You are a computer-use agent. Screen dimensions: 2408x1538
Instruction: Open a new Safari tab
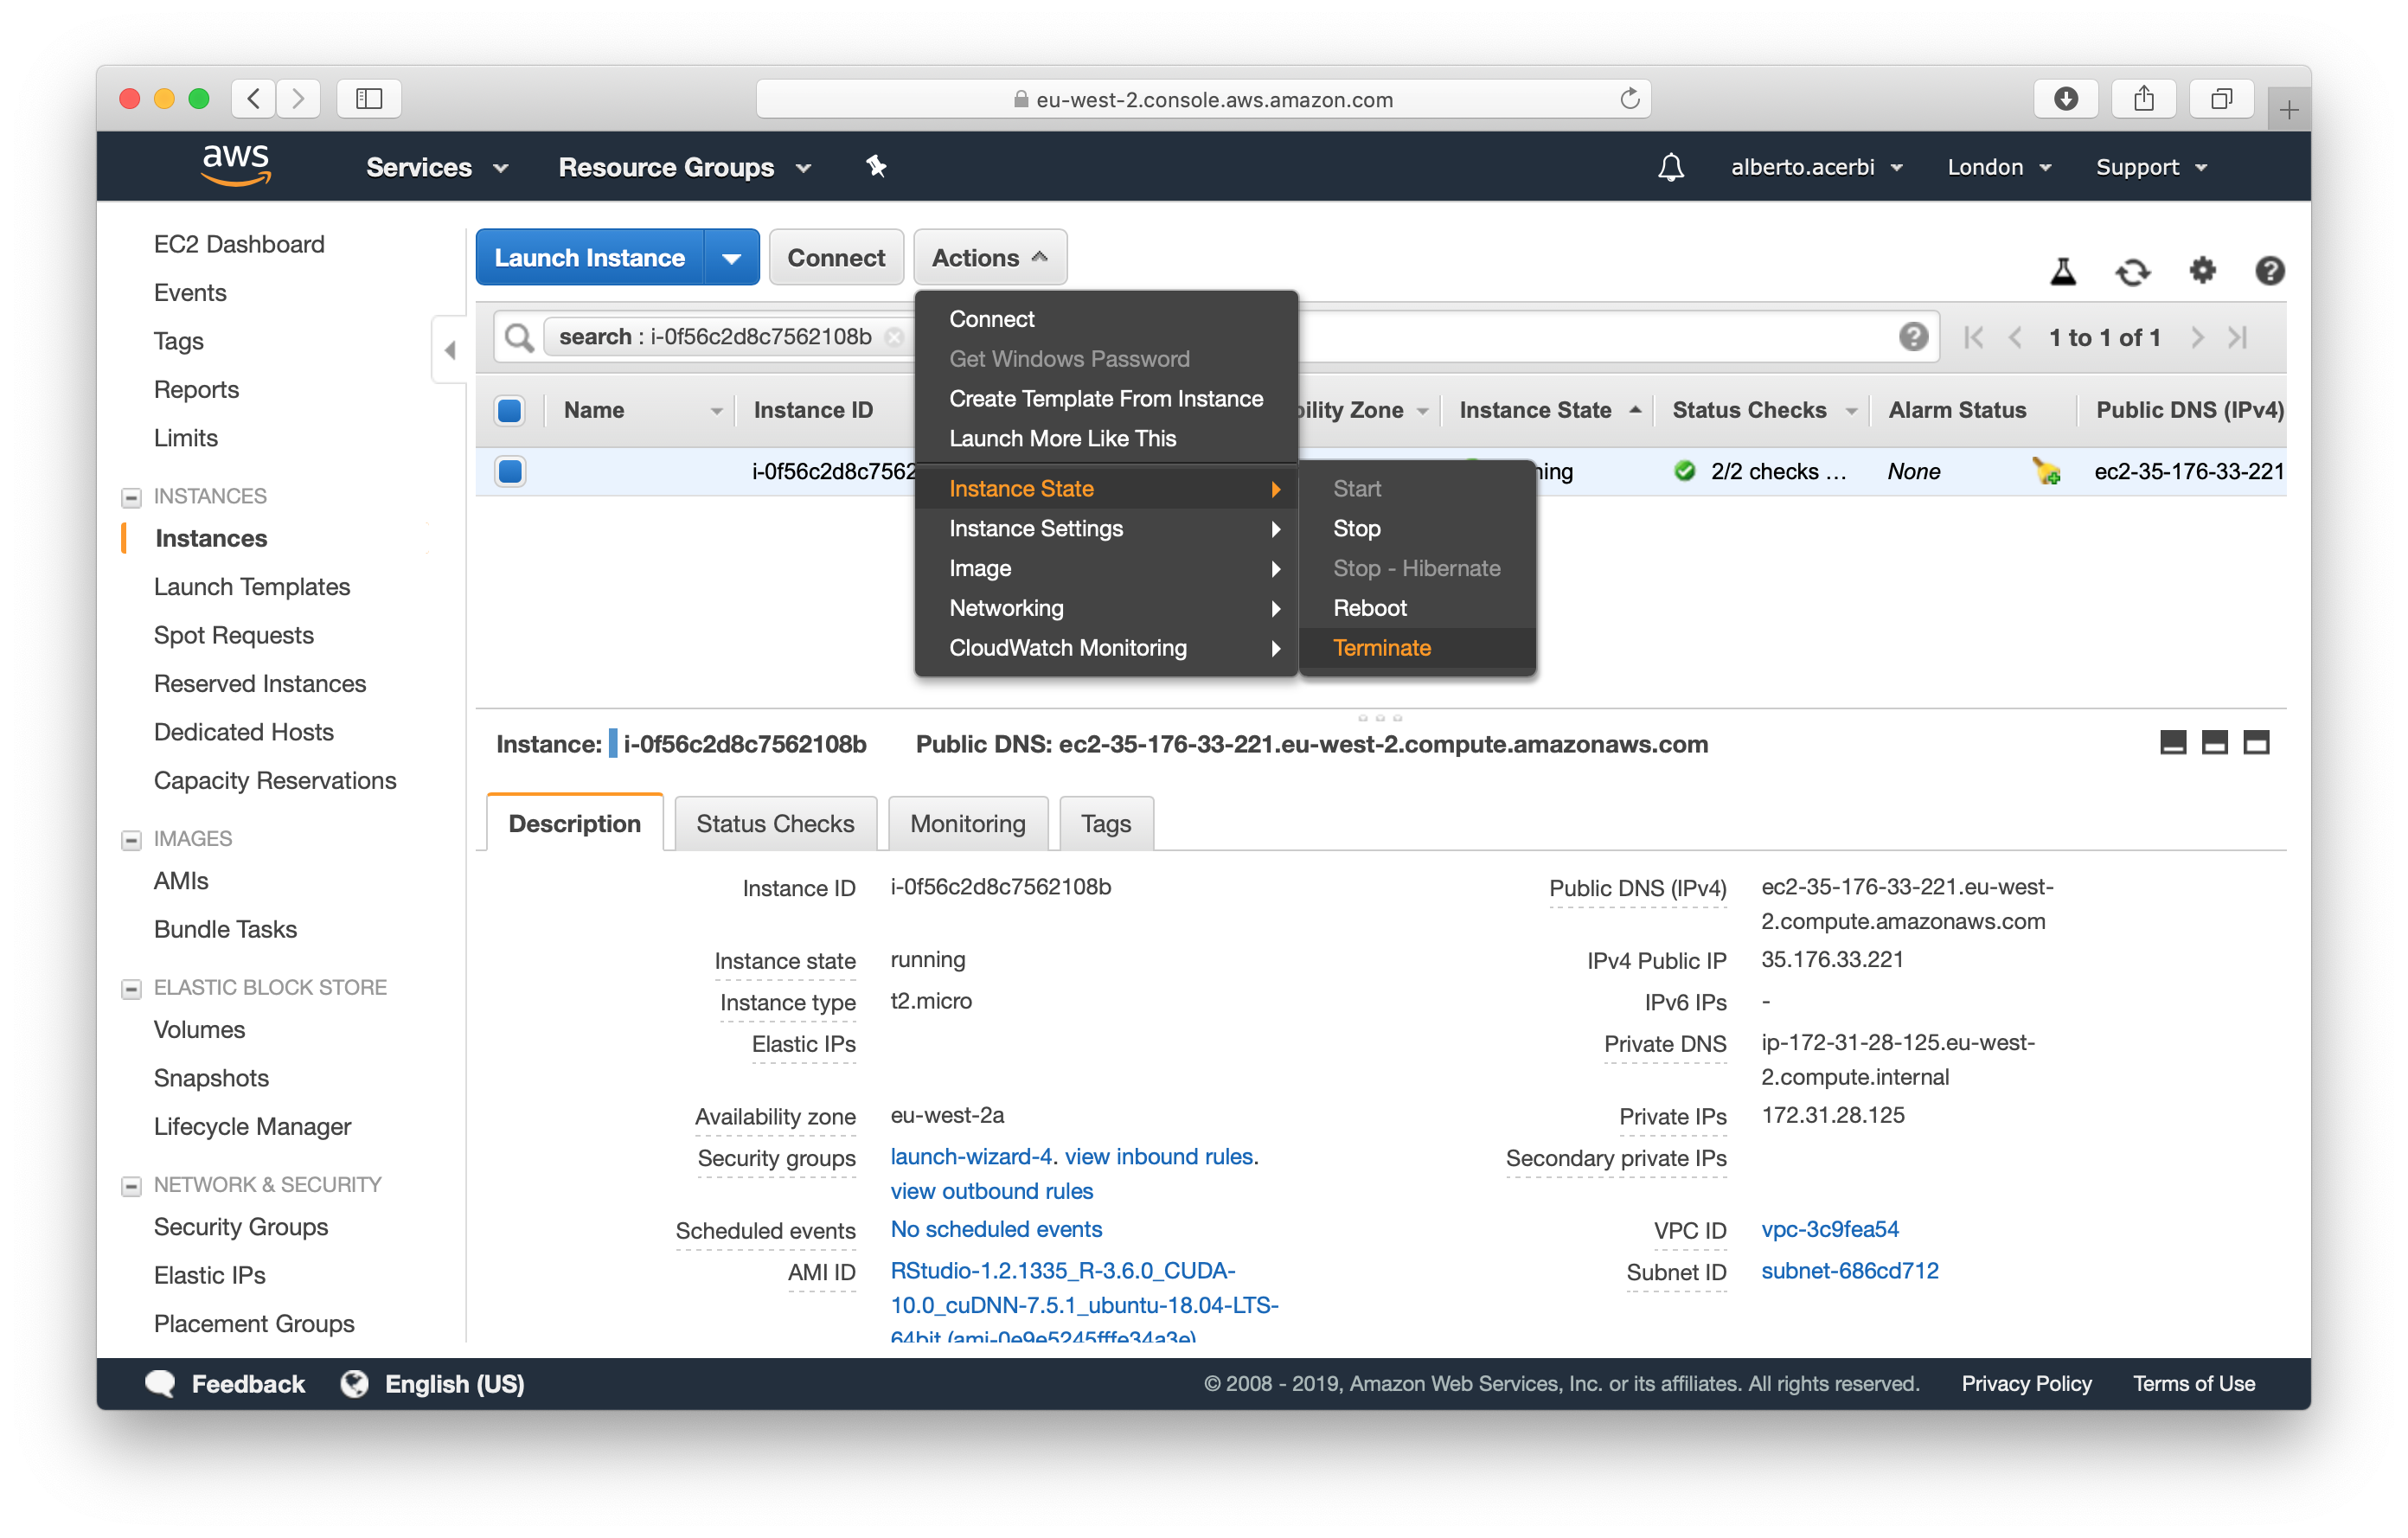(2289, 109)
